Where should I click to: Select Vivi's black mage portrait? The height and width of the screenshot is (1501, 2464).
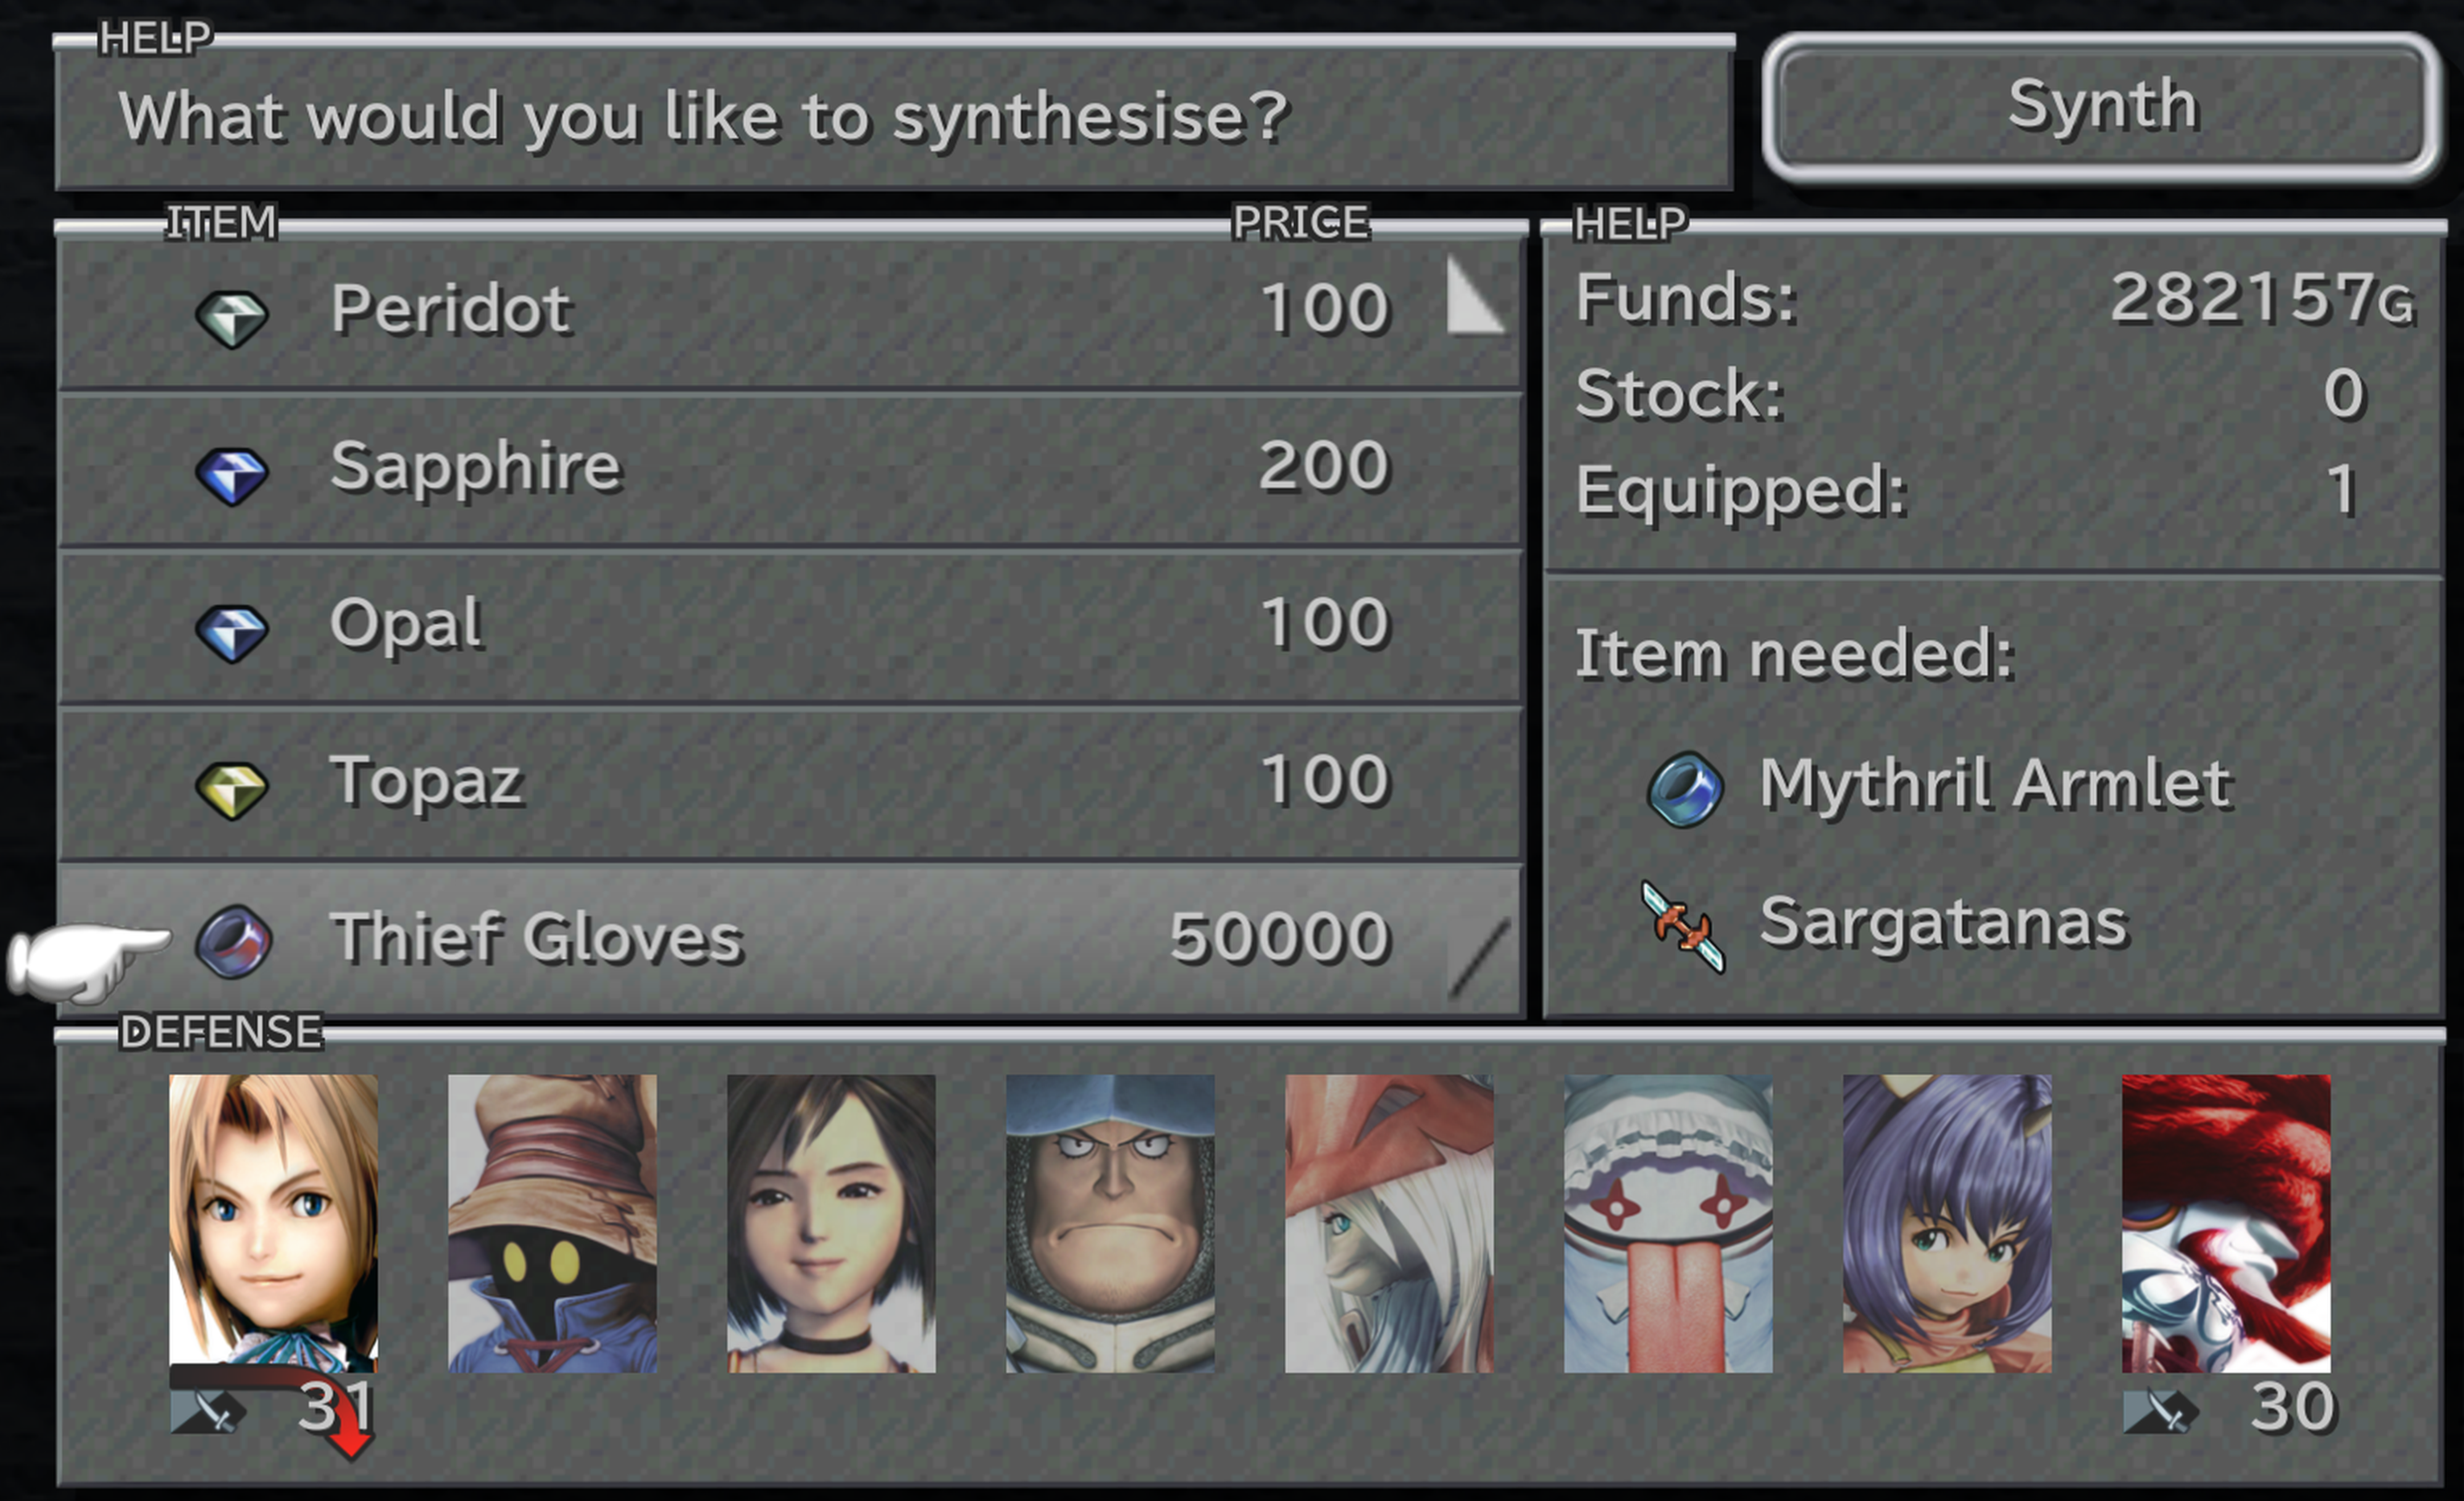(x=552, y=1223)
